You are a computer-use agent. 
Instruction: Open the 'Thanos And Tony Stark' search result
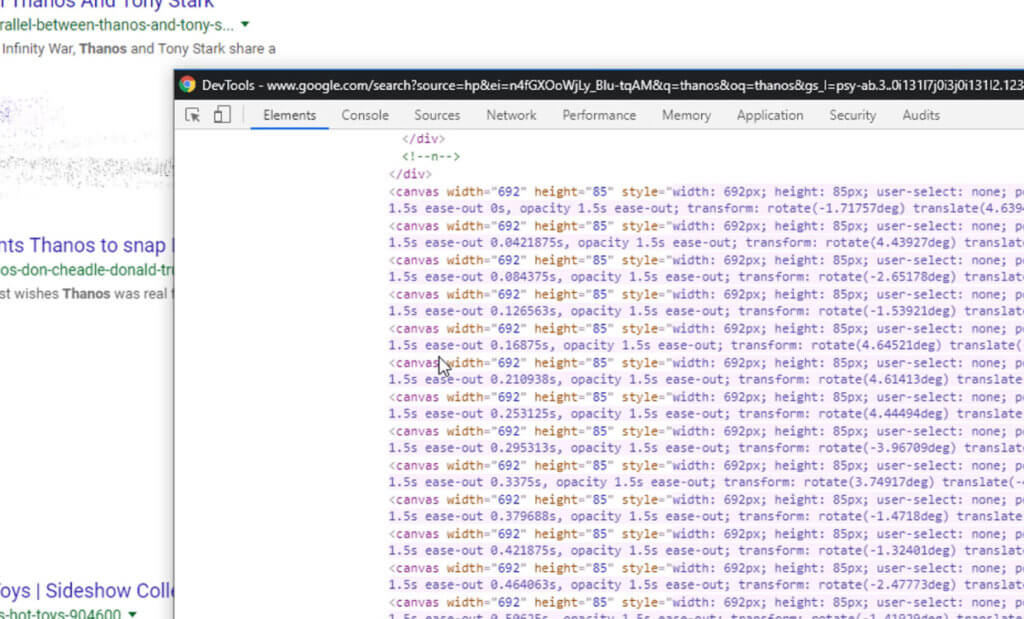[107, 4]
